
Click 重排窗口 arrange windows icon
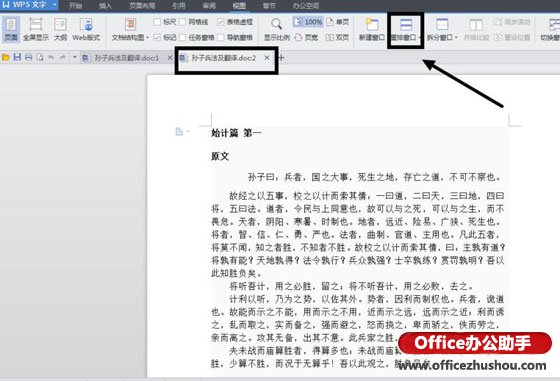406,25
